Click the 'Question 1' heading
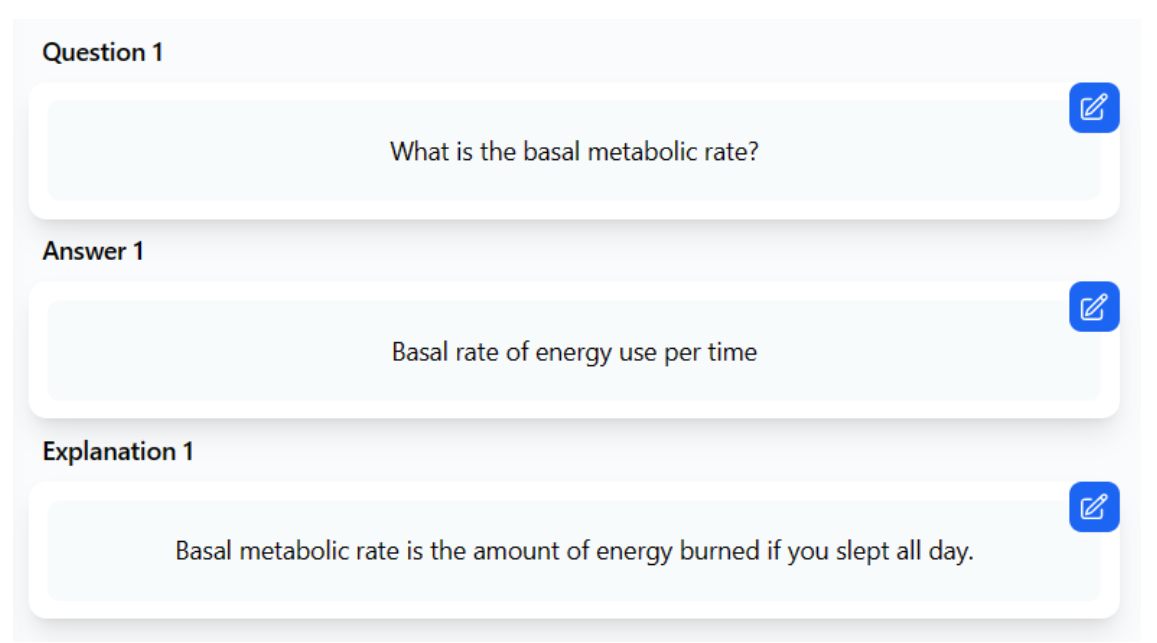Viewport: 1157px width, 643px height. [x=103, y=52]
